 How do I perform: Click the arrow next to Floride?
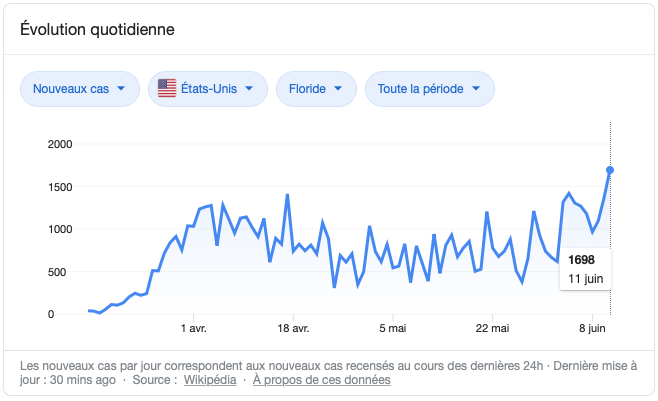[338, 89]
